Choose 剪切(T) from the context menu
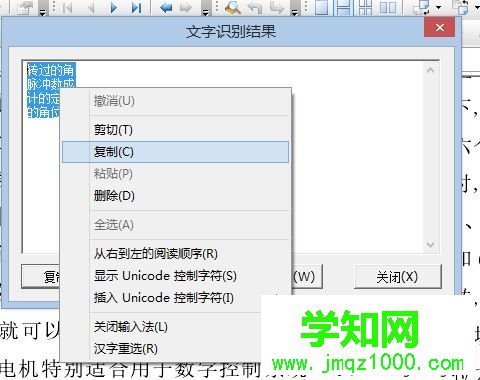 [175, 130]
